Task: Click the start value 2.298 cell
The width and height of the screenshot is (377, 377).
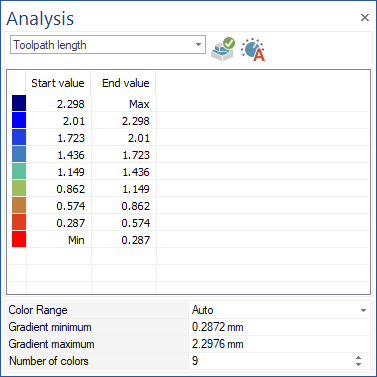Action: tap(58, 104)
